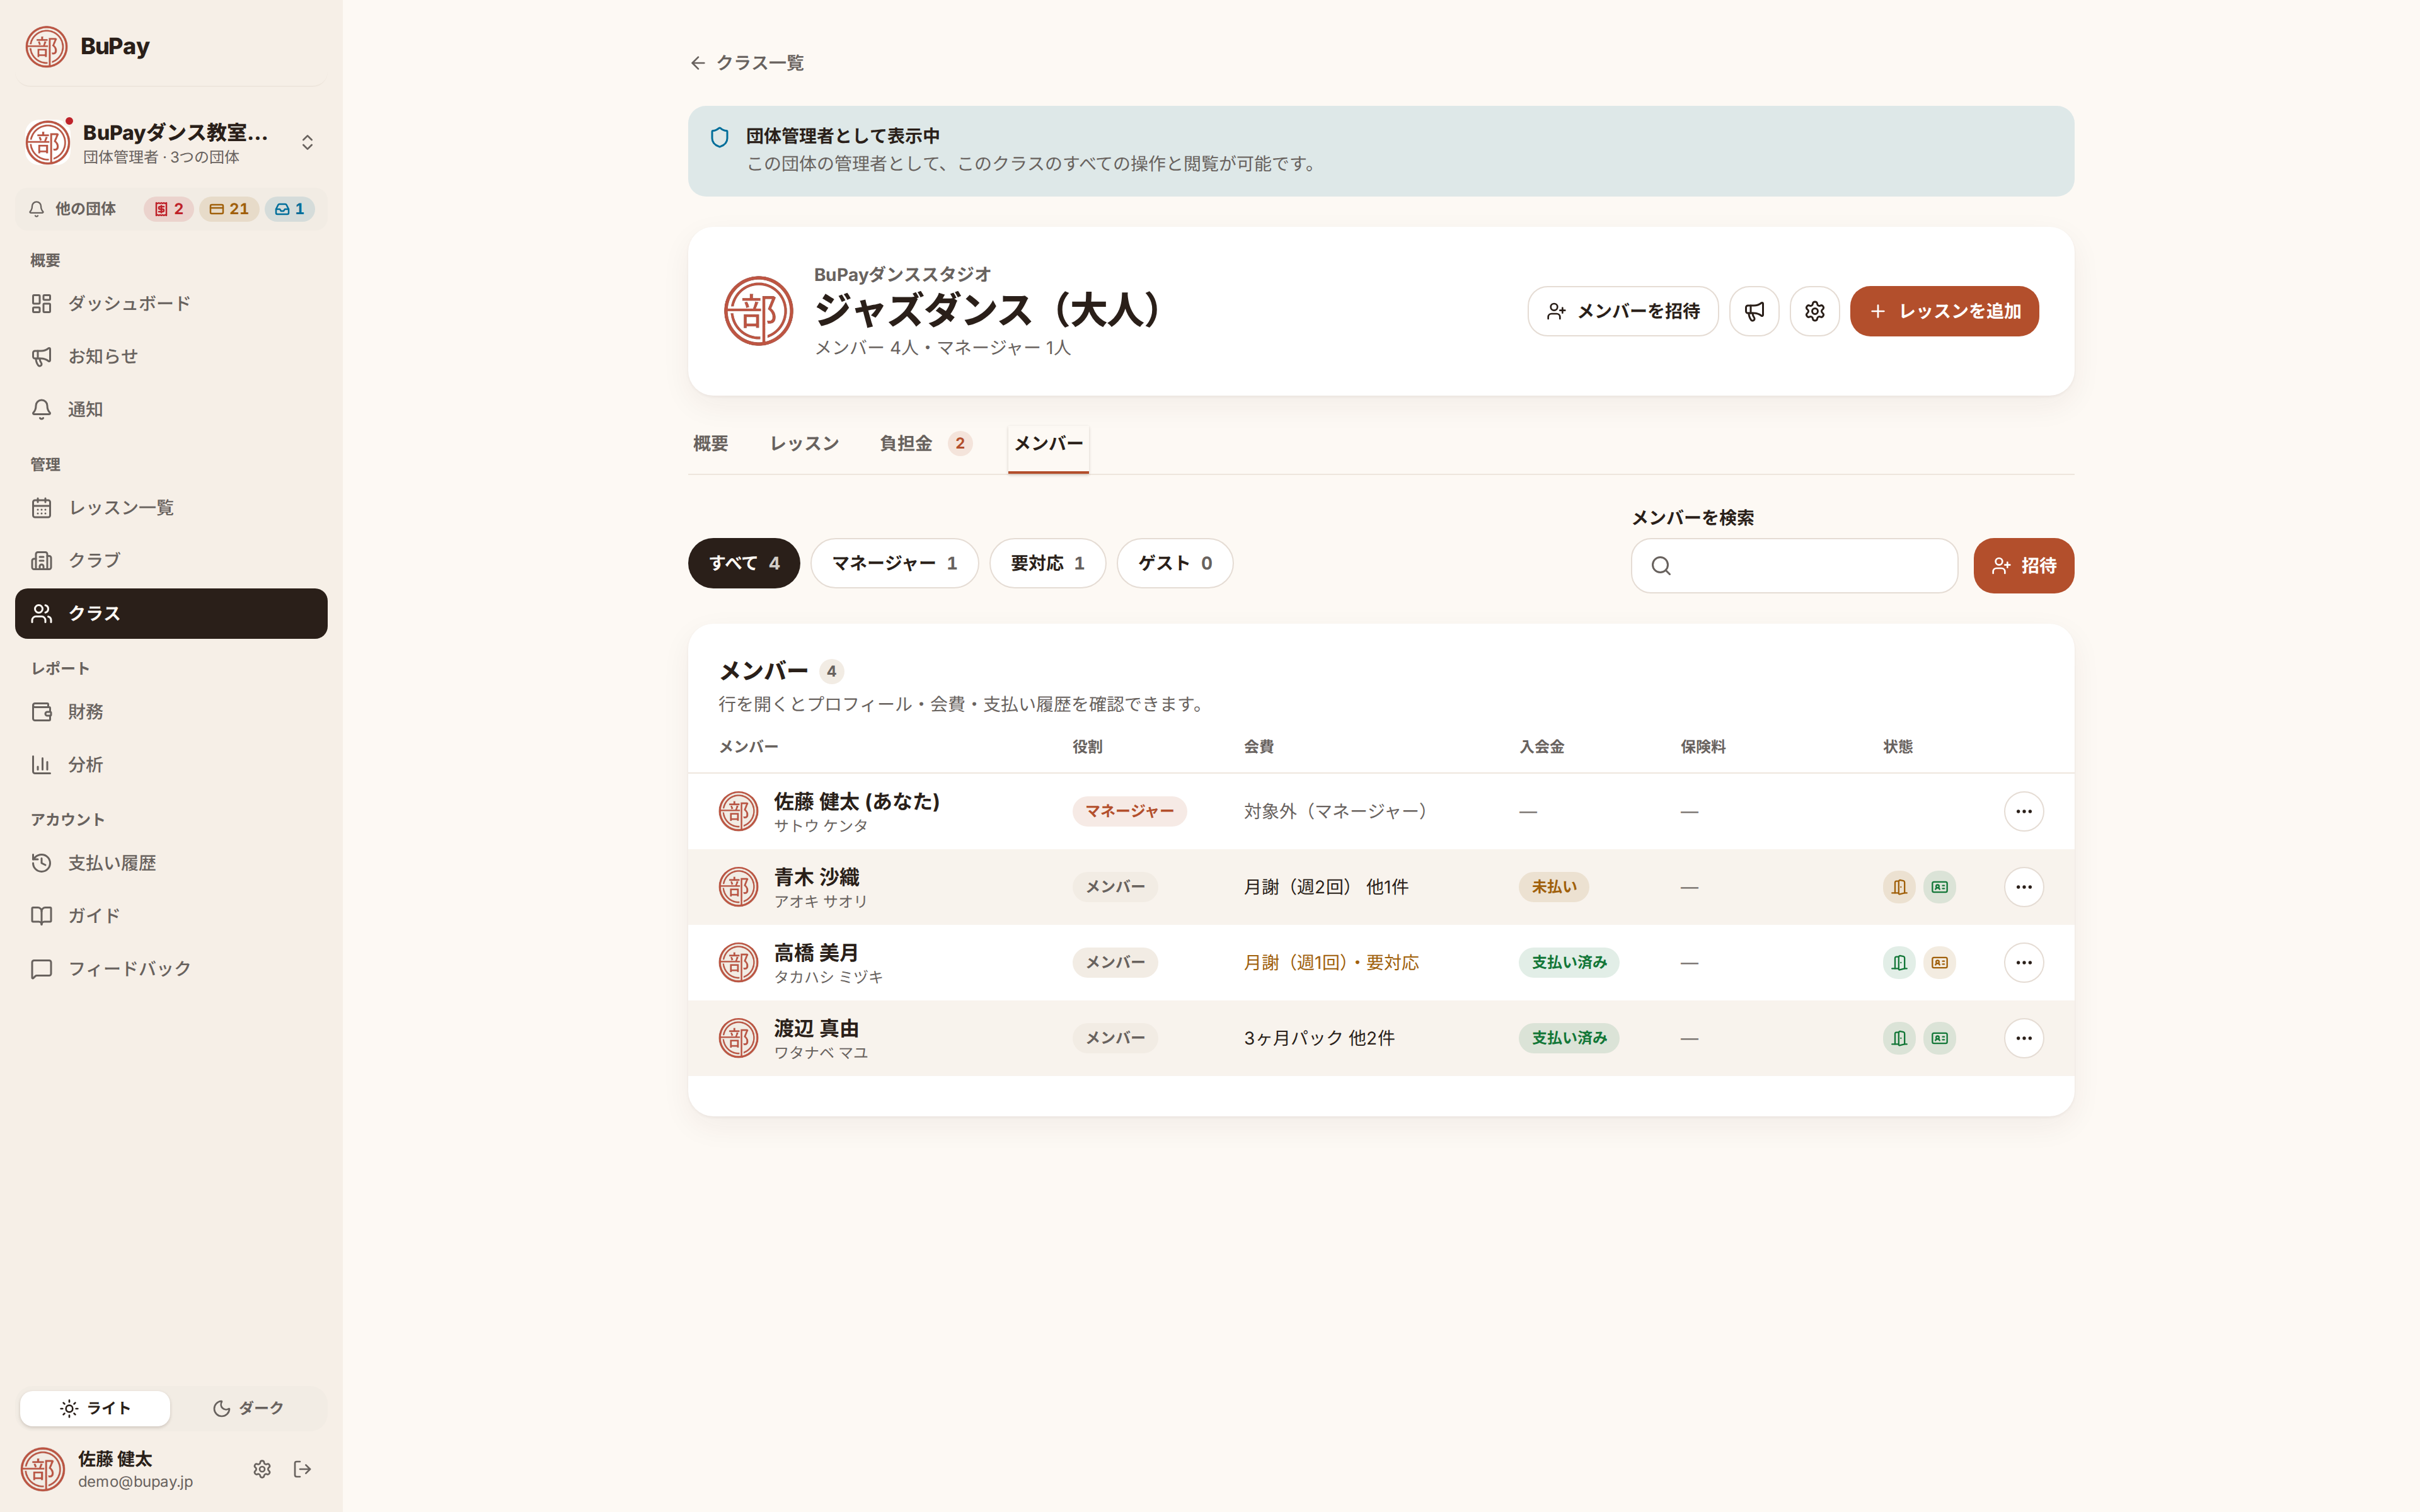
Task: Filter members by 要対応 1
Action: 1047,563
